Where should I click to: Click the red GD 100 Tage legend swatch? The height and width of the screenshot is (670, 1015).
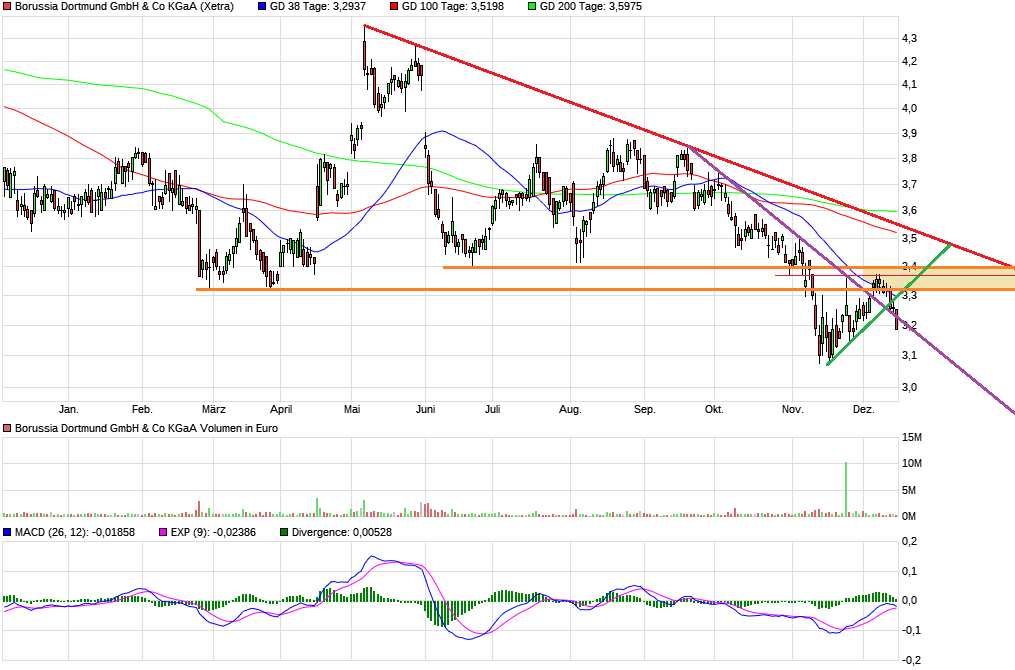click(394, 6)
